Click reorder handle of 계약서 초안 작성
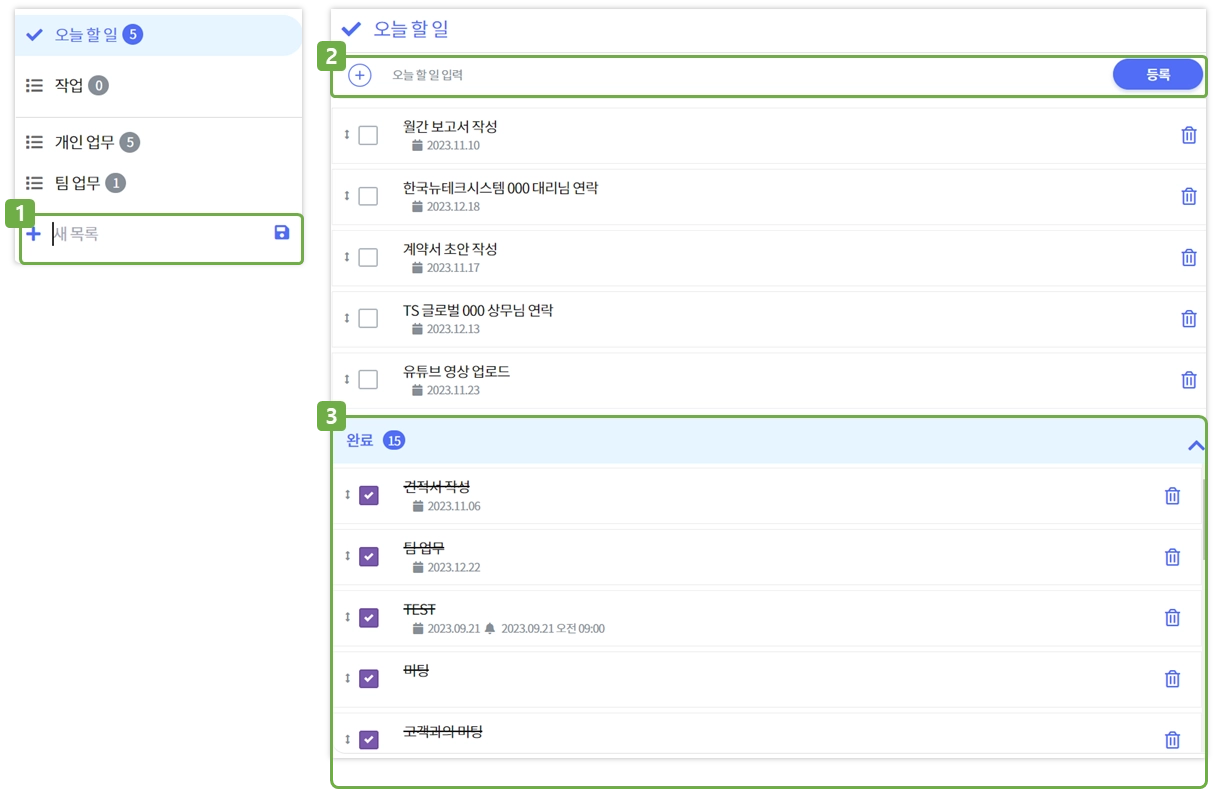 pyautogui.click(x=347, y=256)
